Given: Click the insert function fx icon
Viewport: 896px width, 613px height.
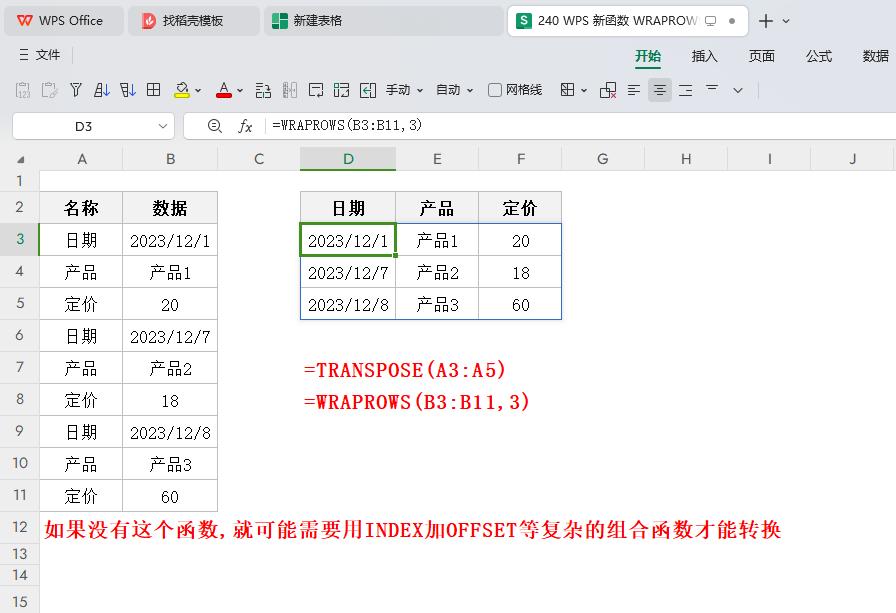Looking at the screenshot, I should click(245, 126).
